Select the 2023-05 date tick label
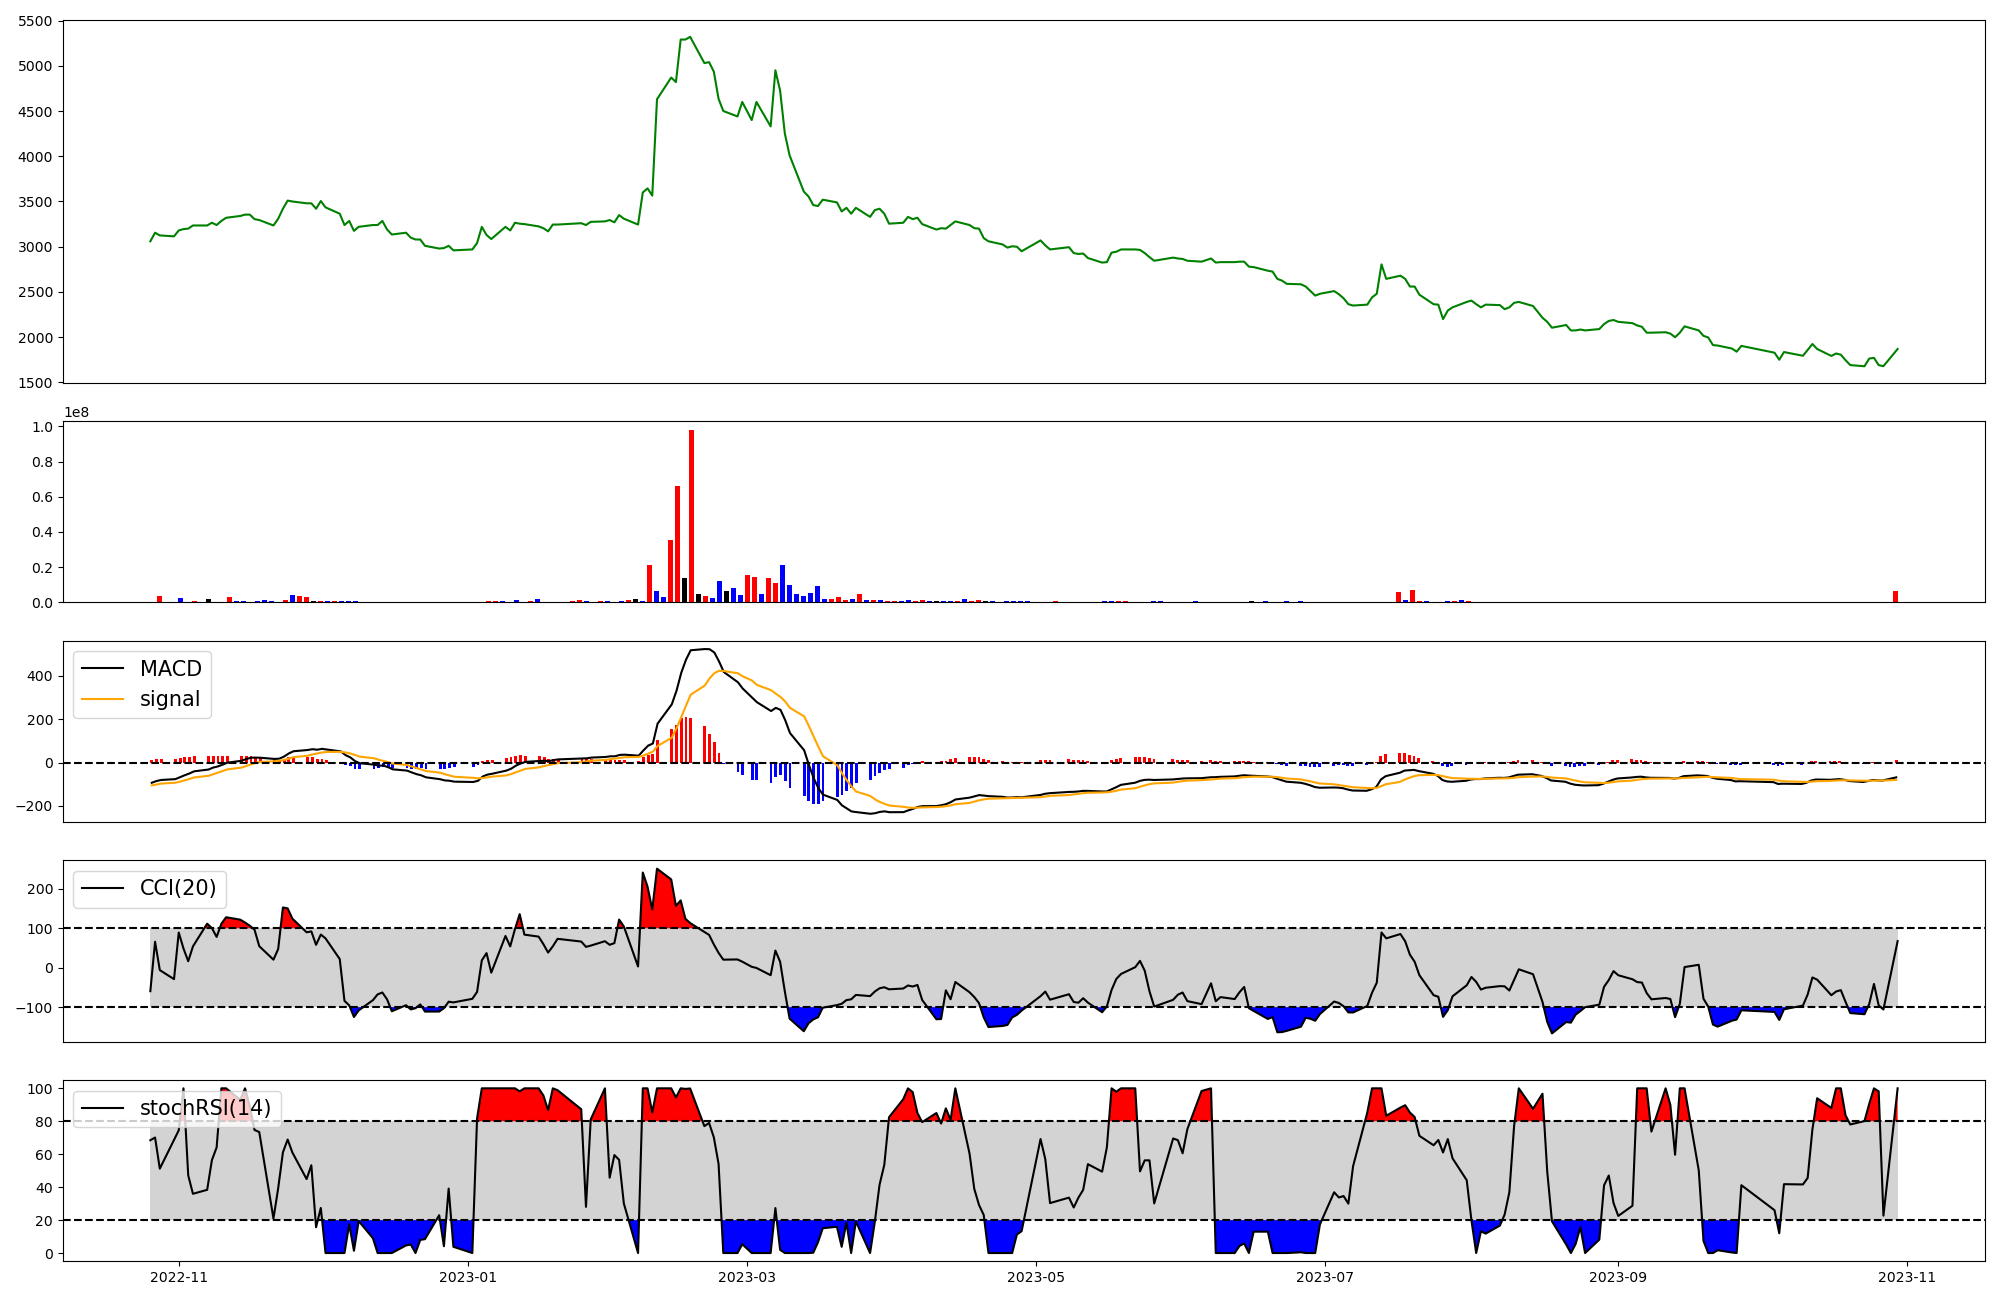 1036,1277
